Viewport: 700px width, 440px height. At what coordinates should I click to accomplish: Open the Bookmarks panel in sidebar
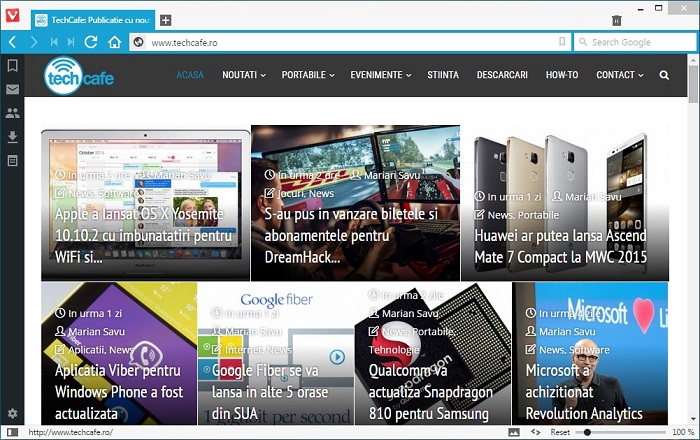pyautogui.click(x=12, y=65)
